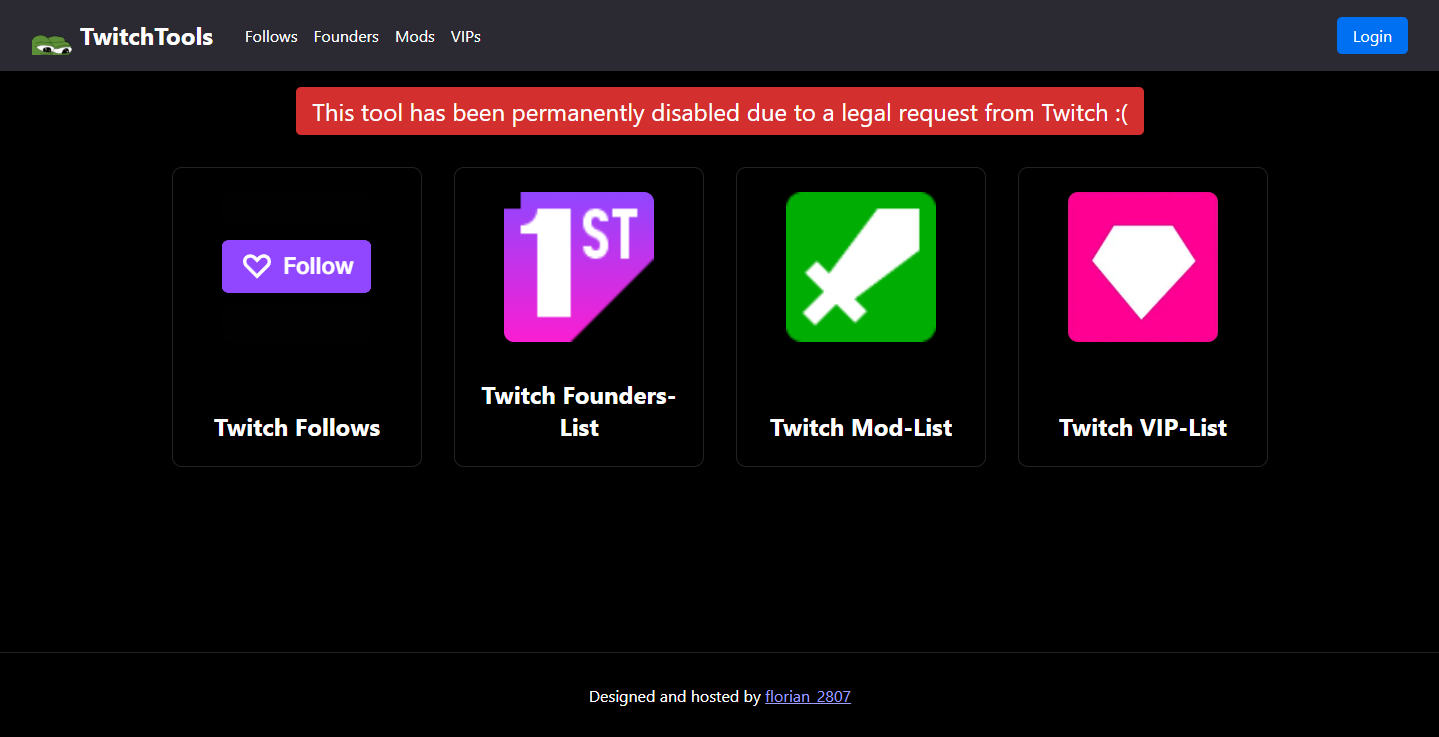Click the 'Designed and hosted by' footer text
Screen dimensions: 1439x737
tap(675, 697)
